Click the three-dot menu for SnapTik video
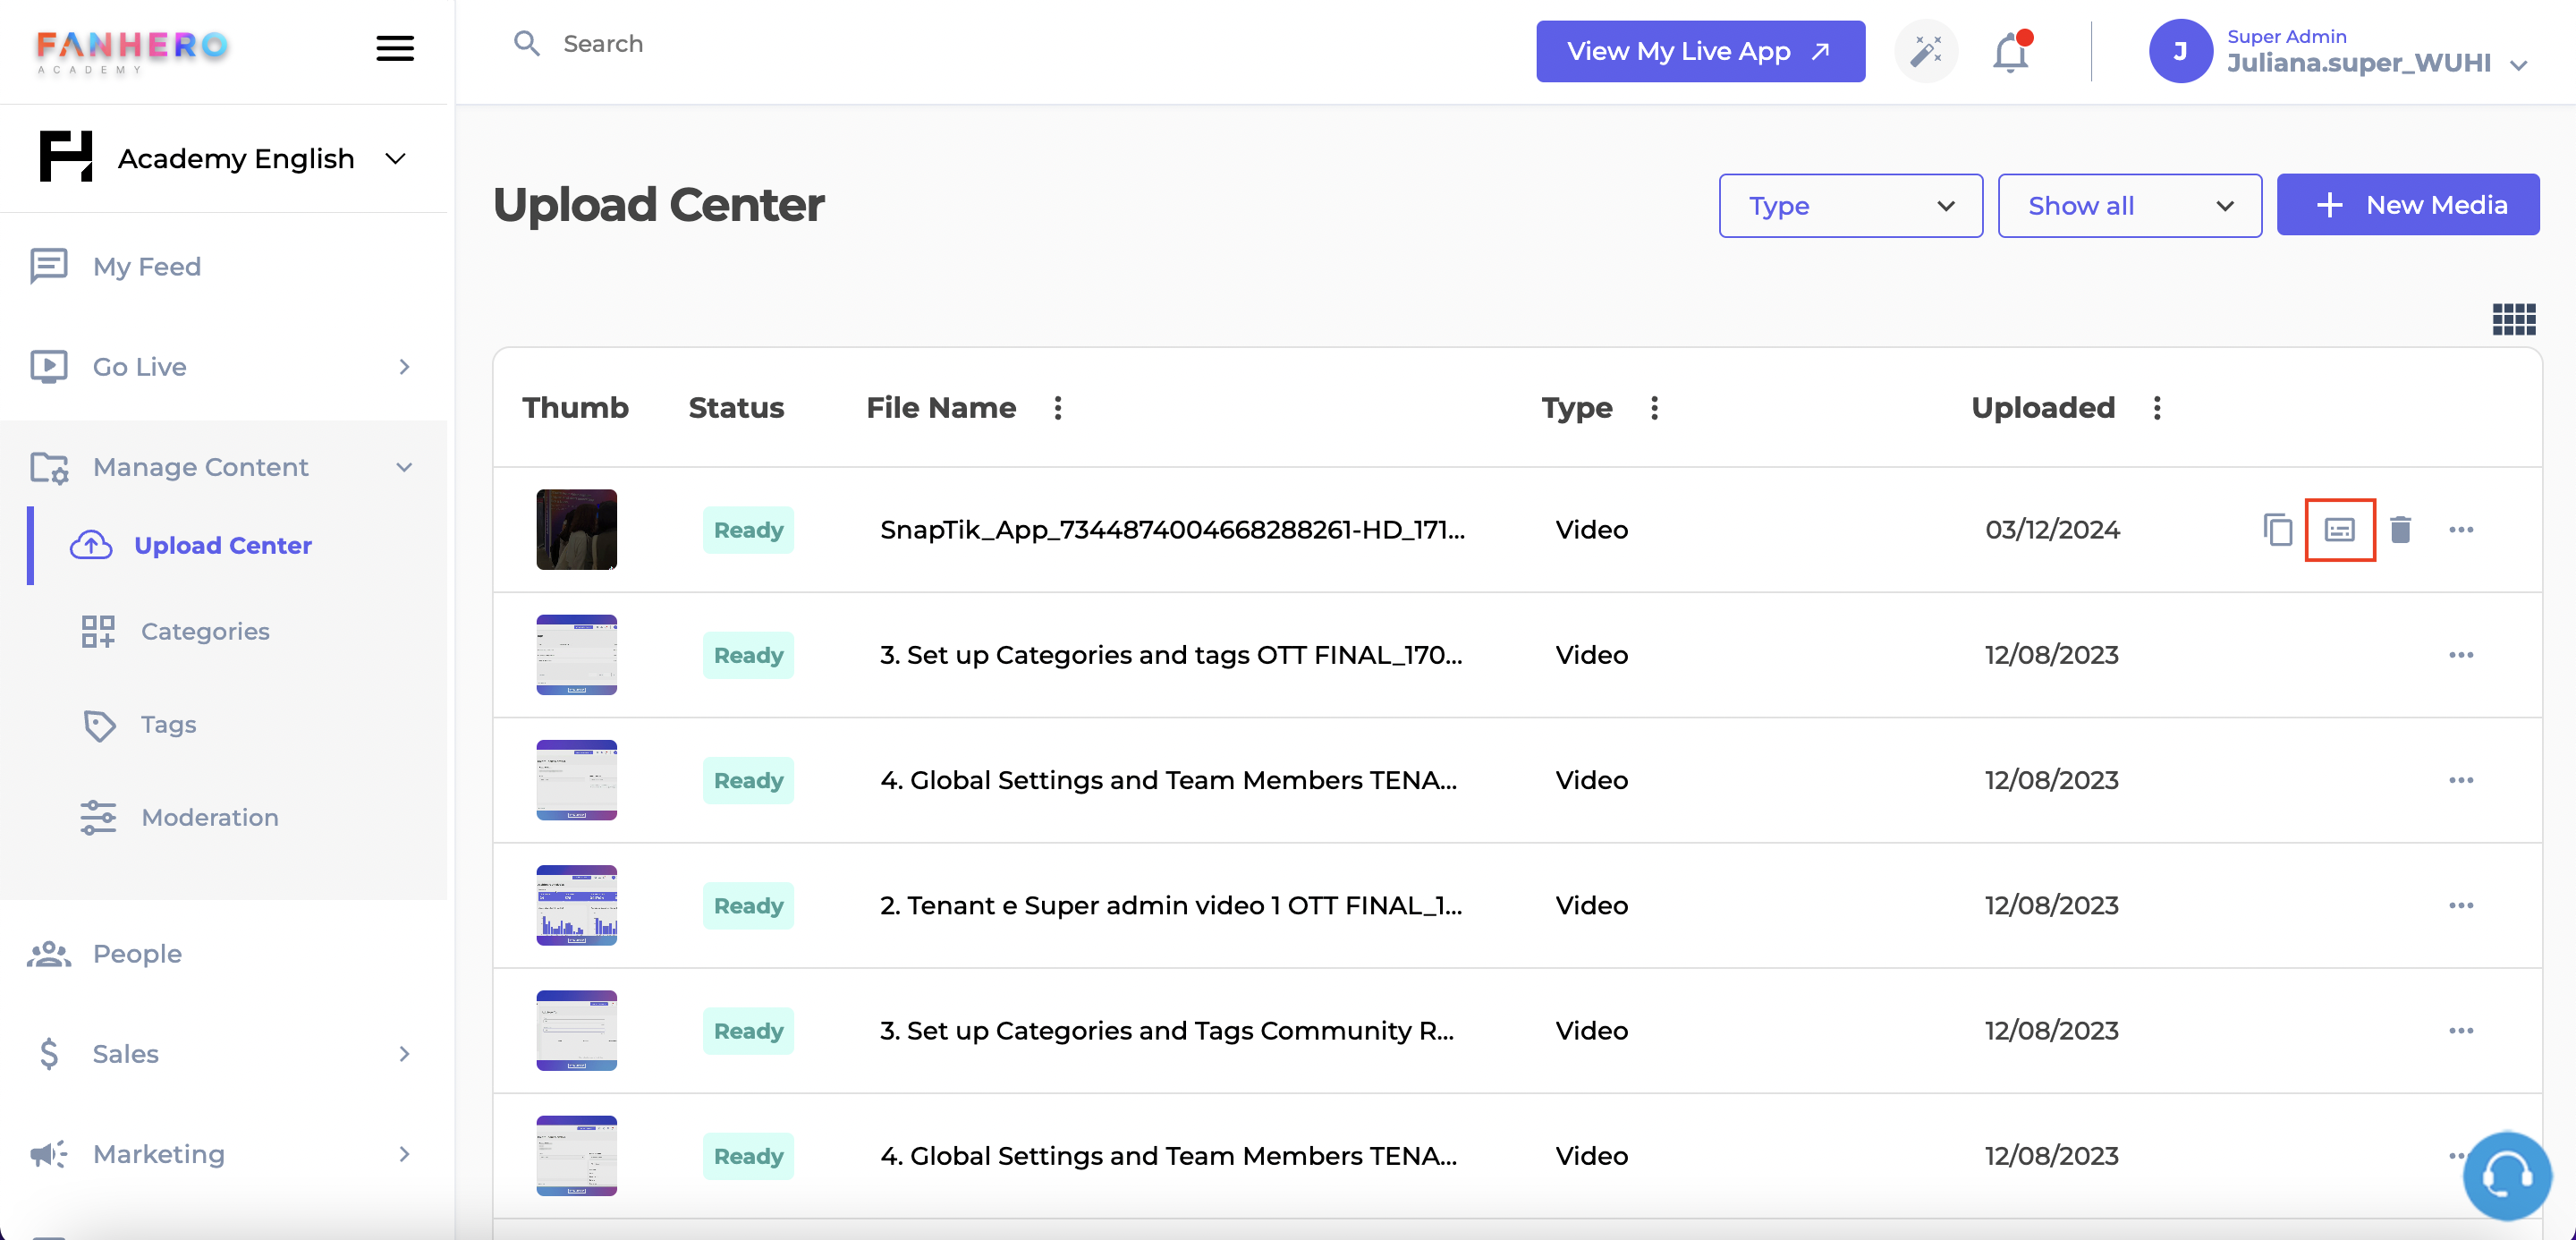This screenshot has width=2576, height=1240. coord(2461,529)
